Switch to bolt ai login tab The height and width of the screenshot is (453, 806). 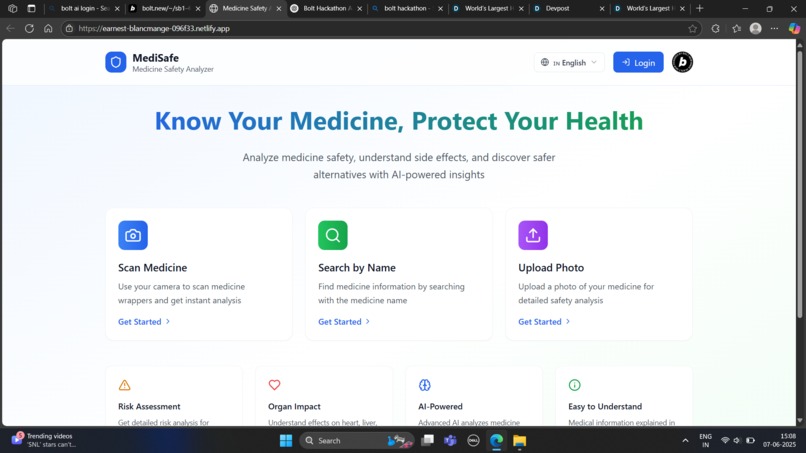click(85, 8)
